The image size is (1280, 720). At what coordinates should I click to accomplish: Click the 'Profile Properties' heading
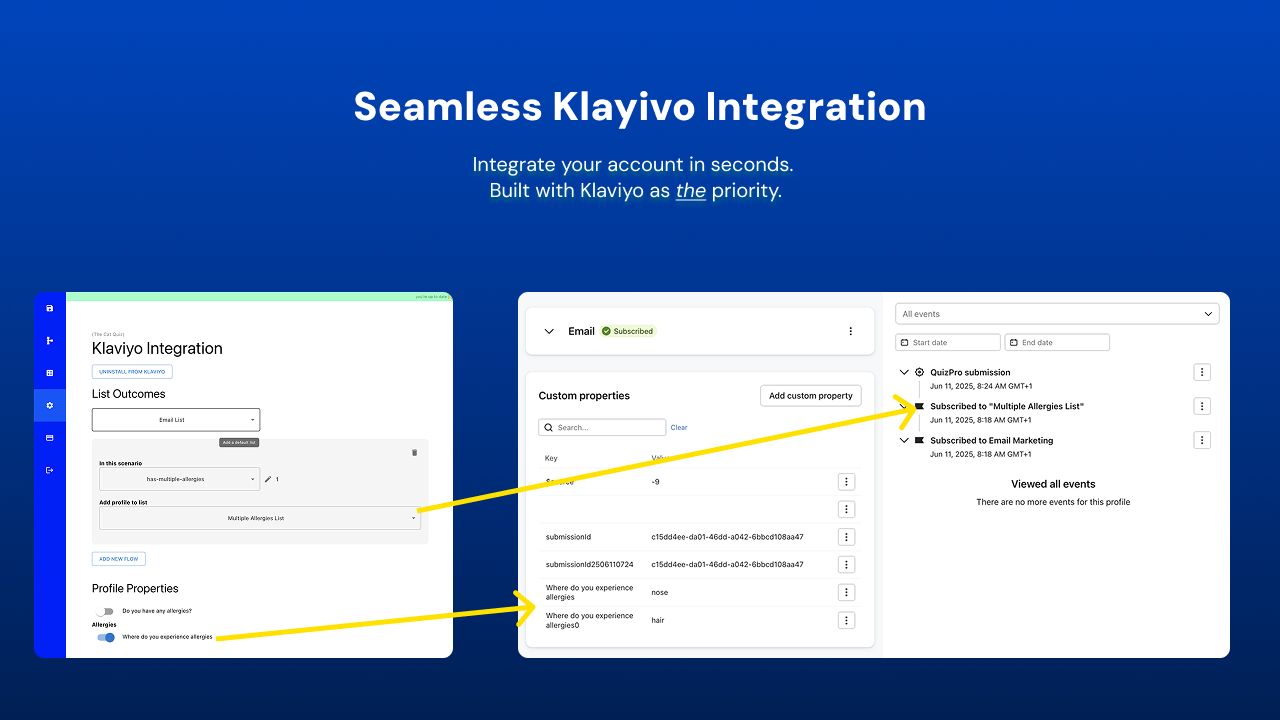(135, 588)
